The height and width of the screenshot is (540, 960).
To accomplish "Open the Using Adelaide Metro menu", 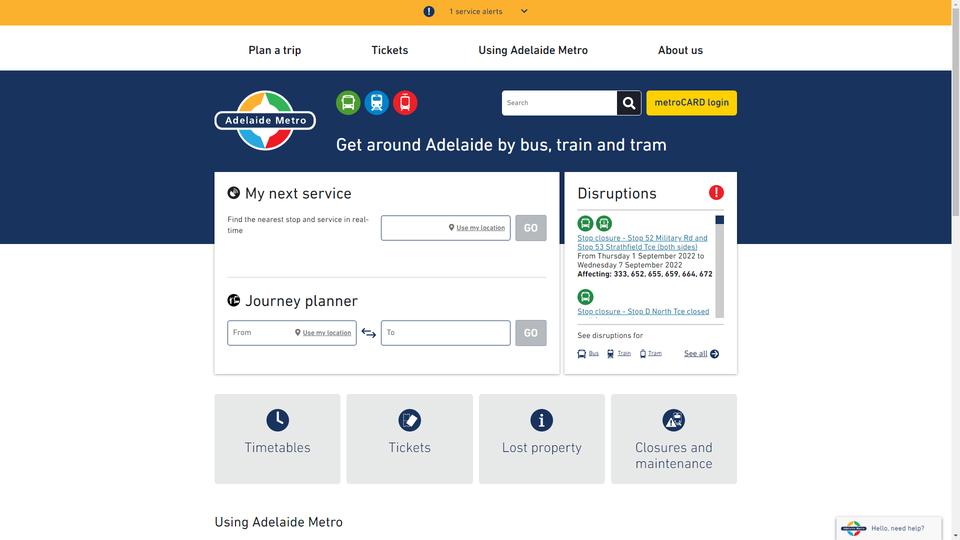I will (x=533, y=50).
